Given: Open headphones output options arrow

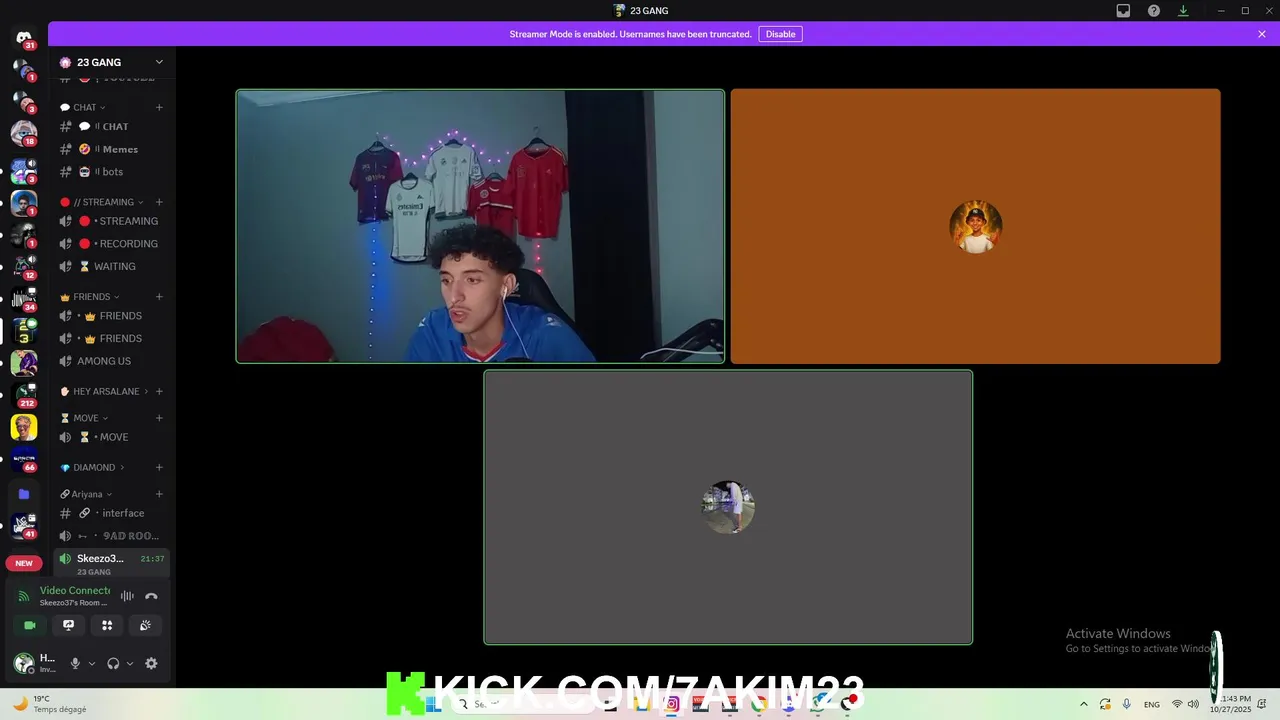Looking at the screenshot, I should click(130, 663).
